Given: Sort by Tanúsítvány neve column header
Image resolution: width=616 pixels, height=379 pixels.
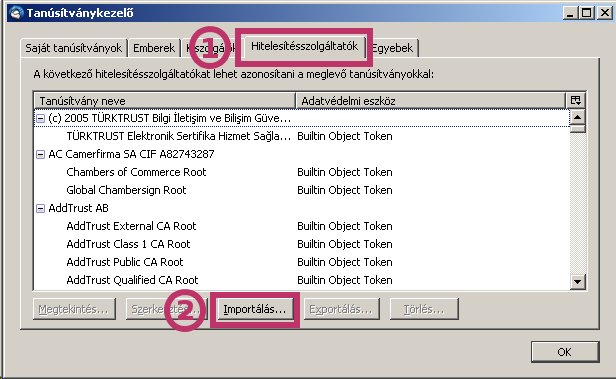Looking at the screenshot, I should click(x=165, y=101).
